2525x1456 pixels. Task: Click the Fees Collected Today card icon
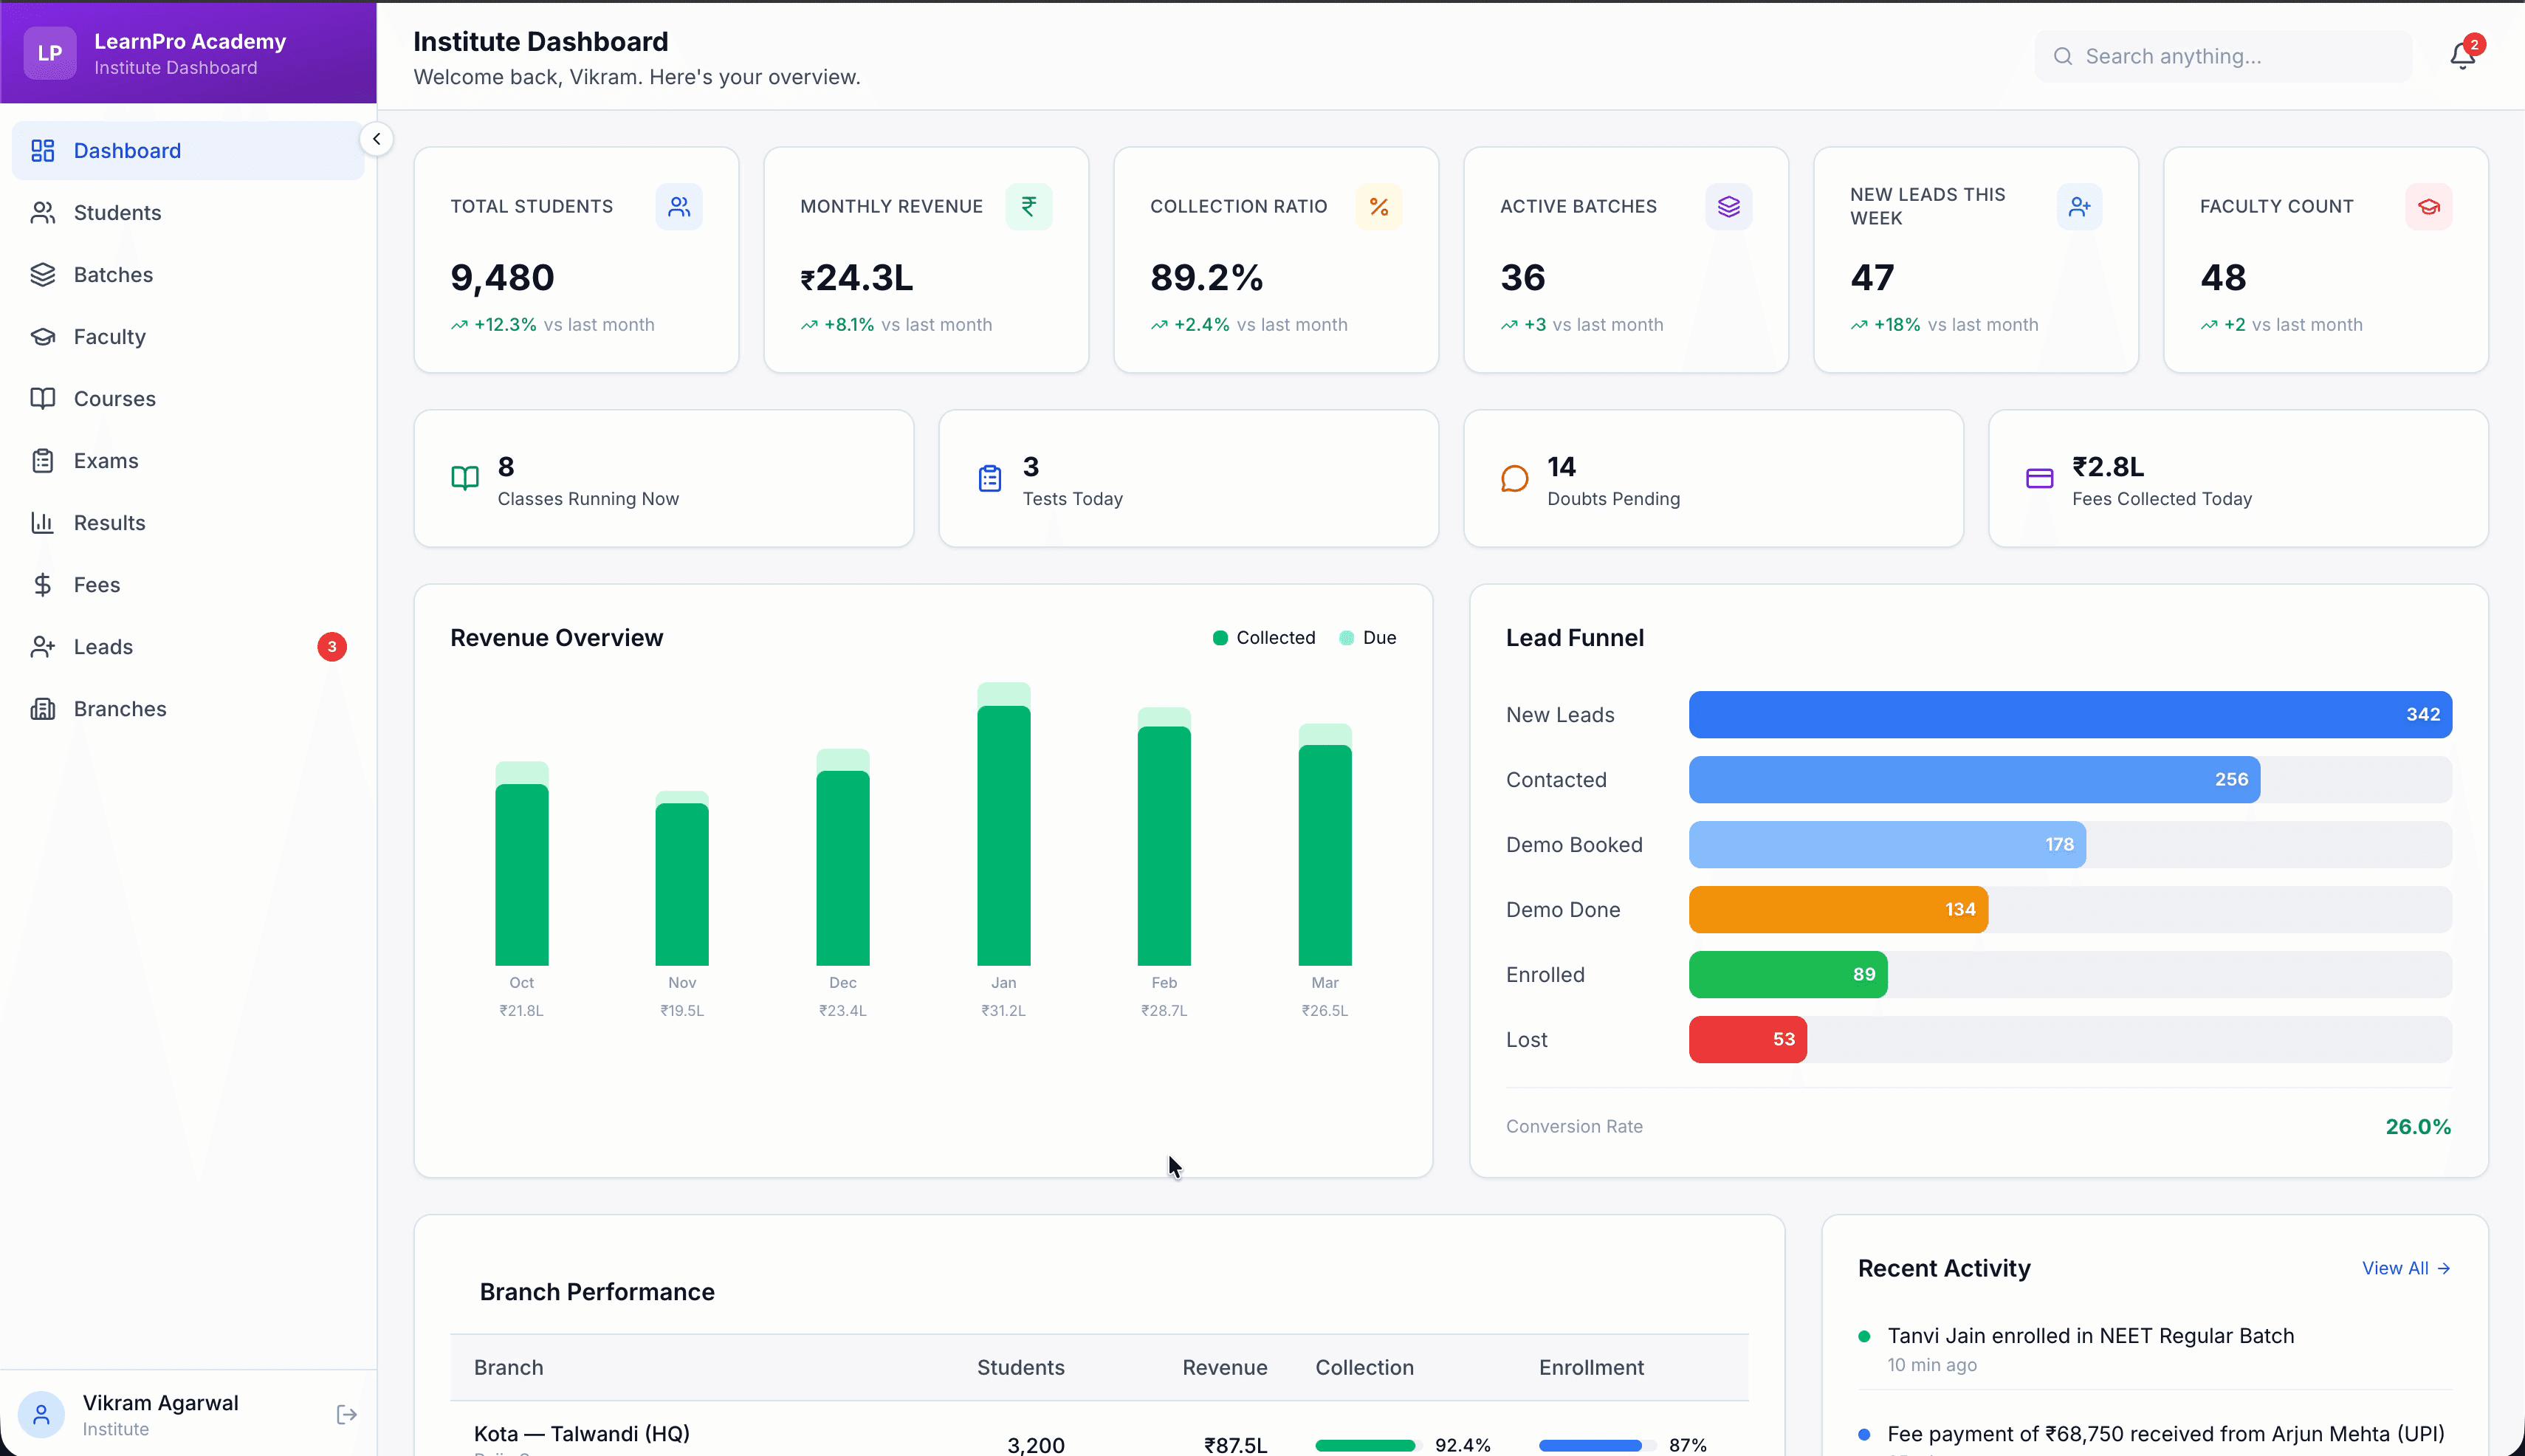2040,477
